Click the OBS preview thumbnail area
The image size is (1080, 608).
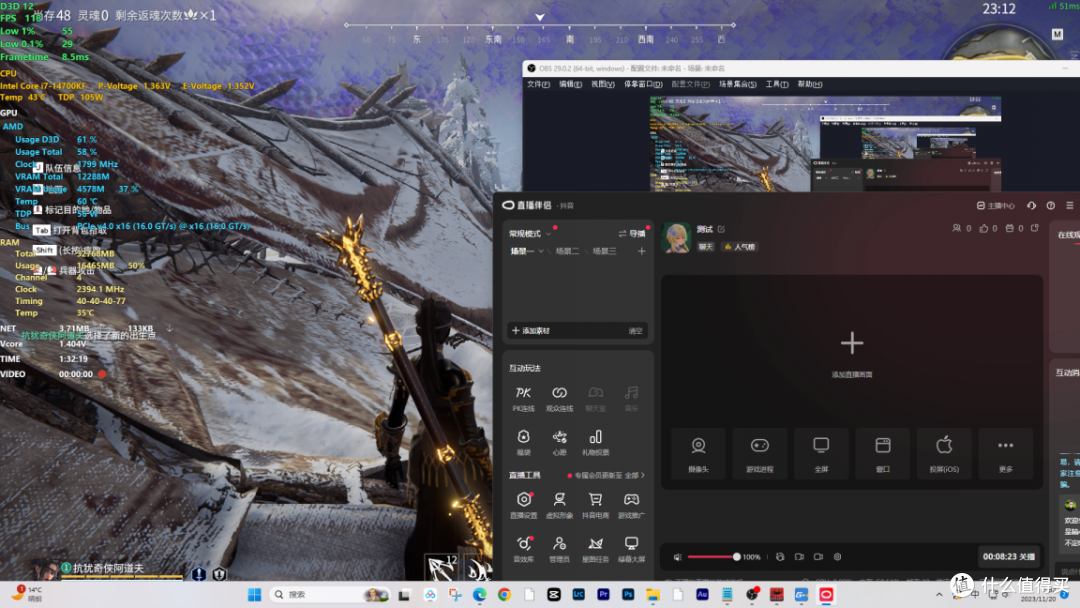click(825, 143)
